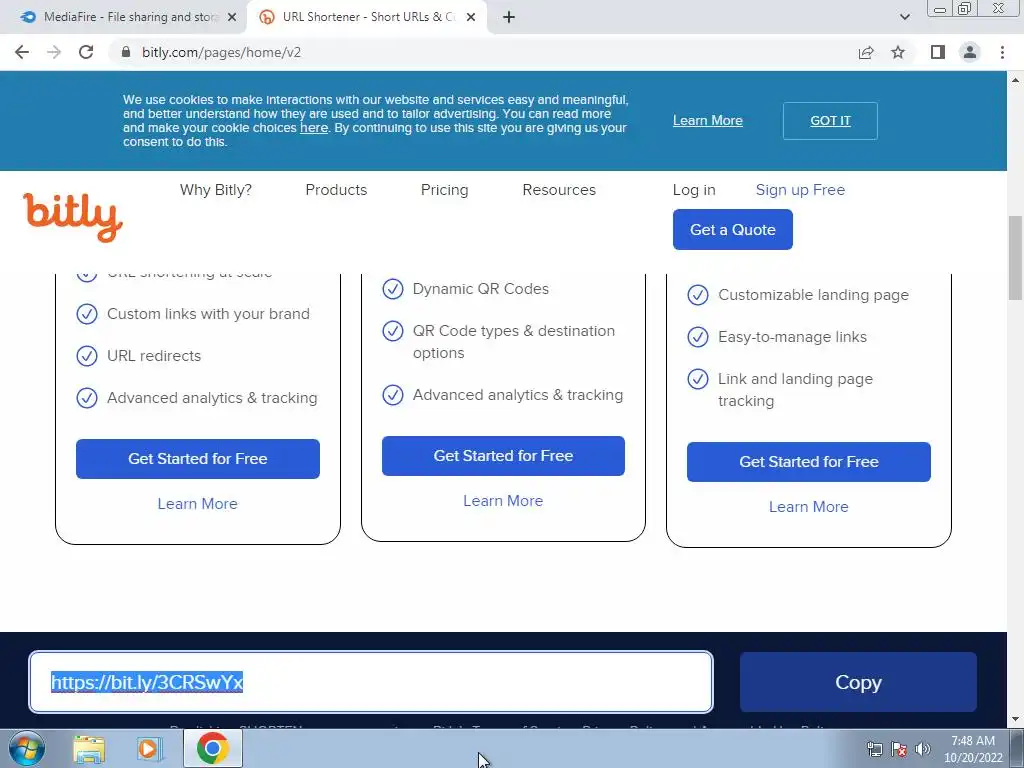
Task: Click the padlock site info icon
Action: tap(126, 52)
